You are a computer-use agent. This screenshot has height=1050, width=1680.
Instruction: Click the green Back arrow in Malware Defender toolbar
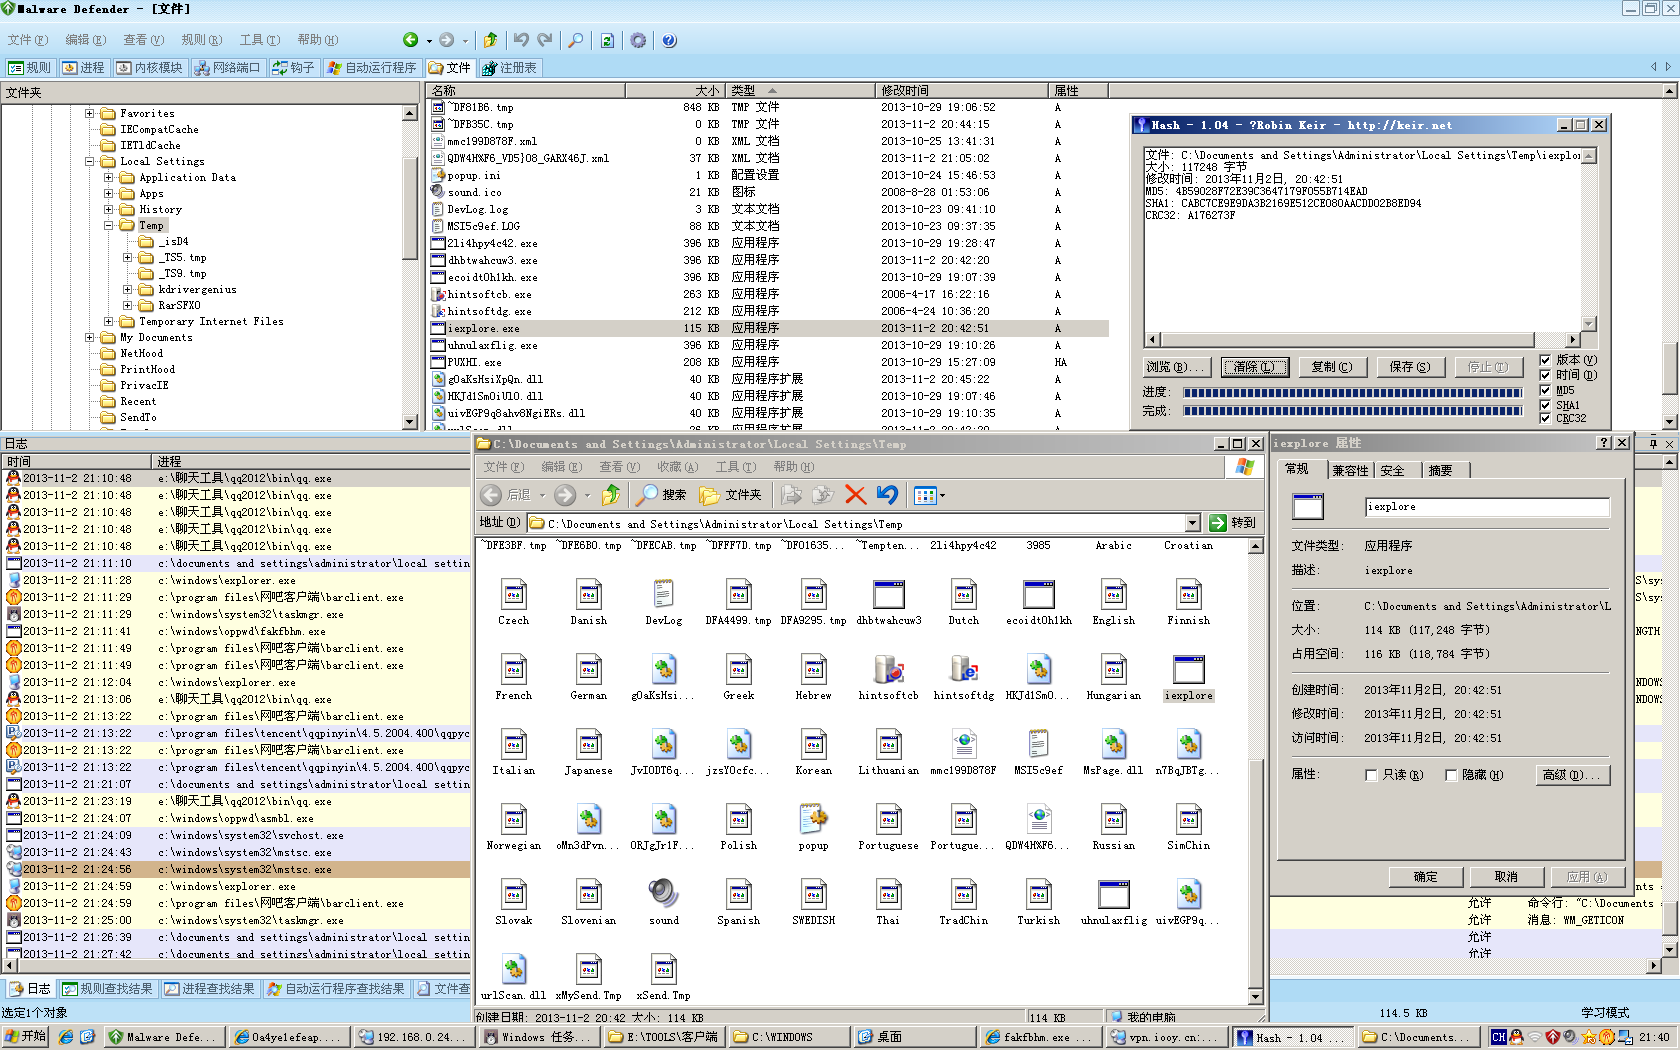click(410, 40)
